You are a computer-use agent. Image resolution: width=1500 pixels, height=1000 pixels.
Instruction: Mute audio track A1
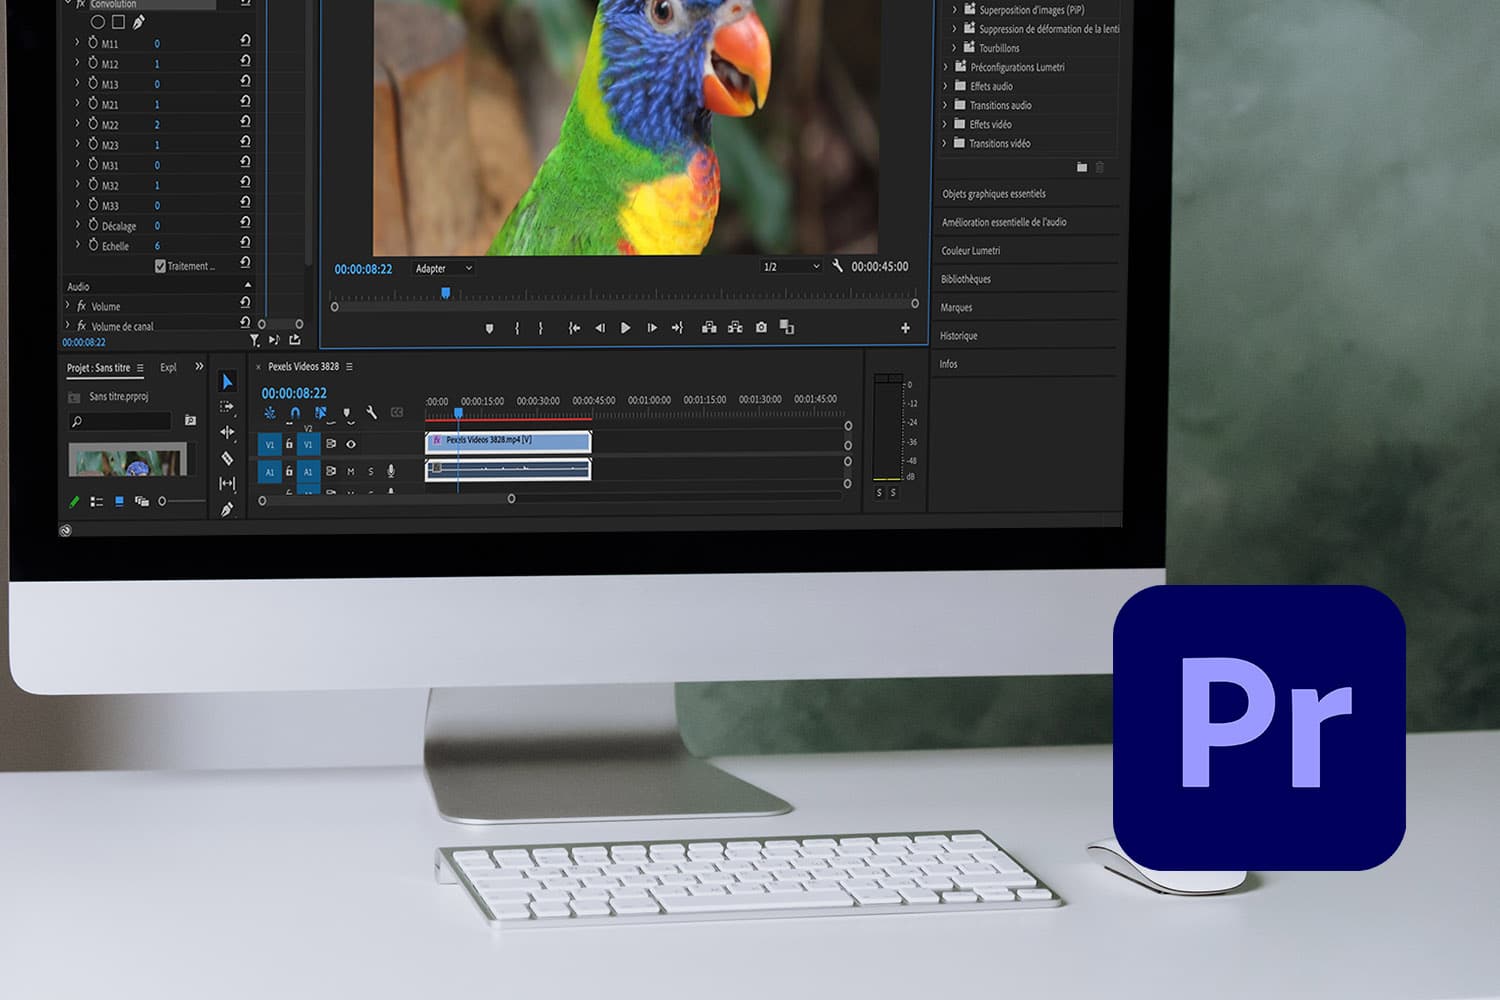(351, 471)
